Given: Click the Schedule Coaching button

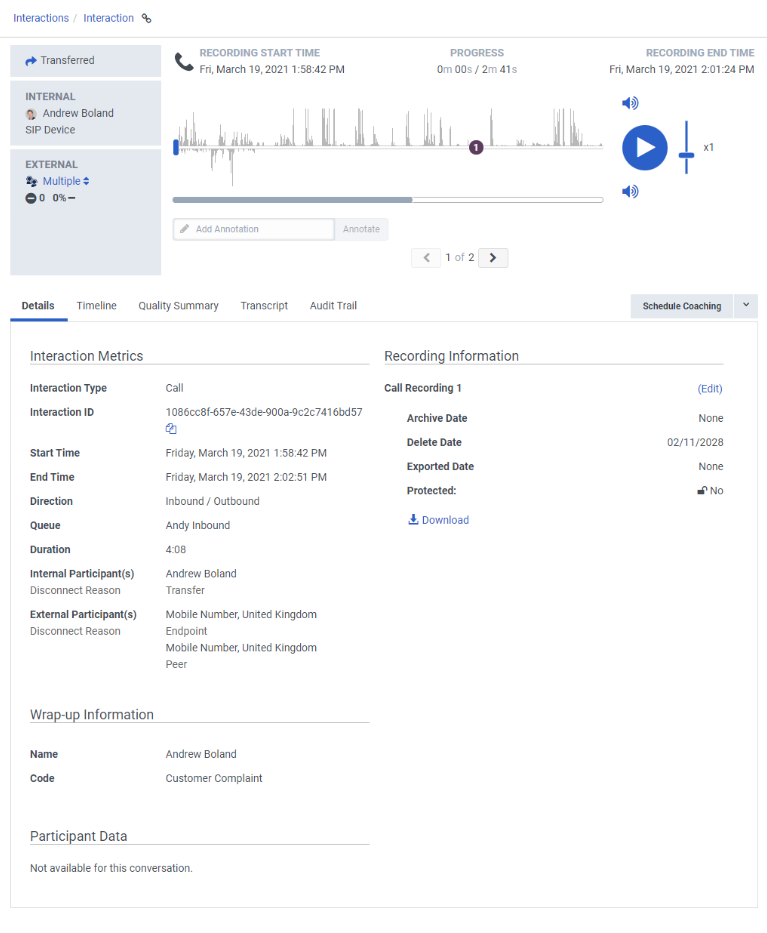Looking at the screenshot, I should click(x=681, y=306).
